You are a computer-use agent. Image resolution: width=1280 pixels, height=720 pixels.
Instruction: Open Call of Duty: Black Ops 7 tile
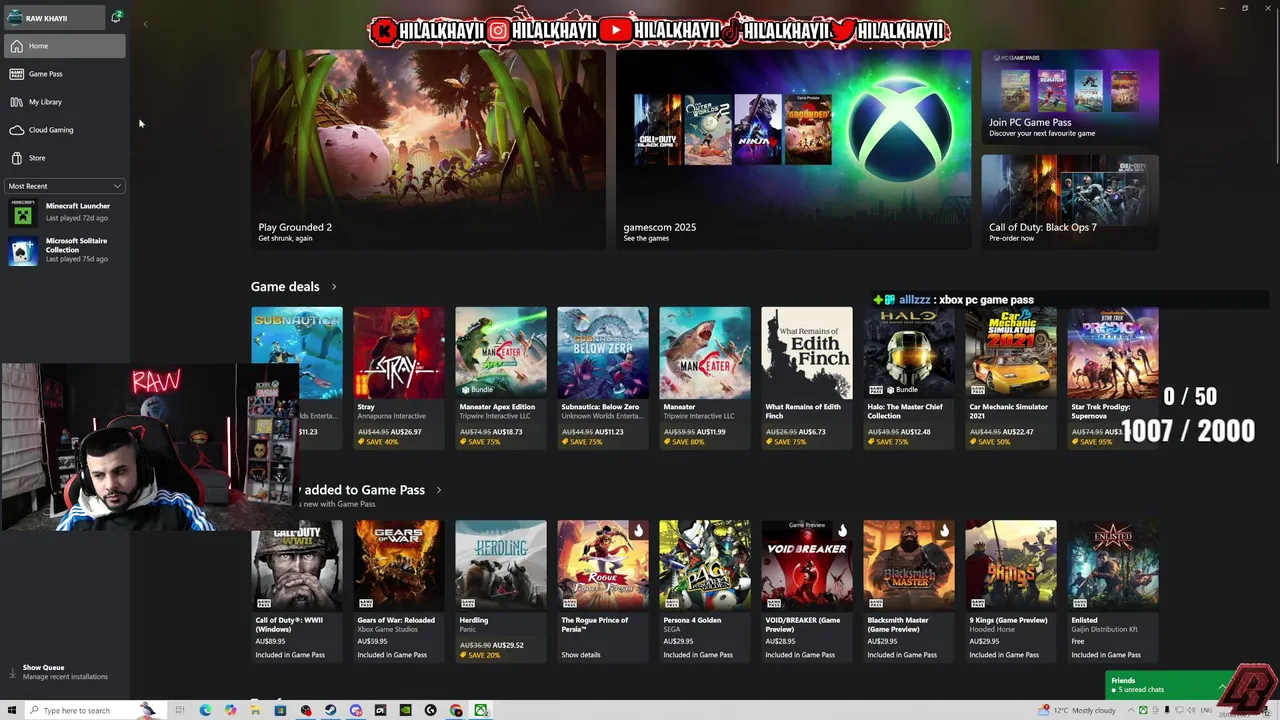tap(1070, 201)
